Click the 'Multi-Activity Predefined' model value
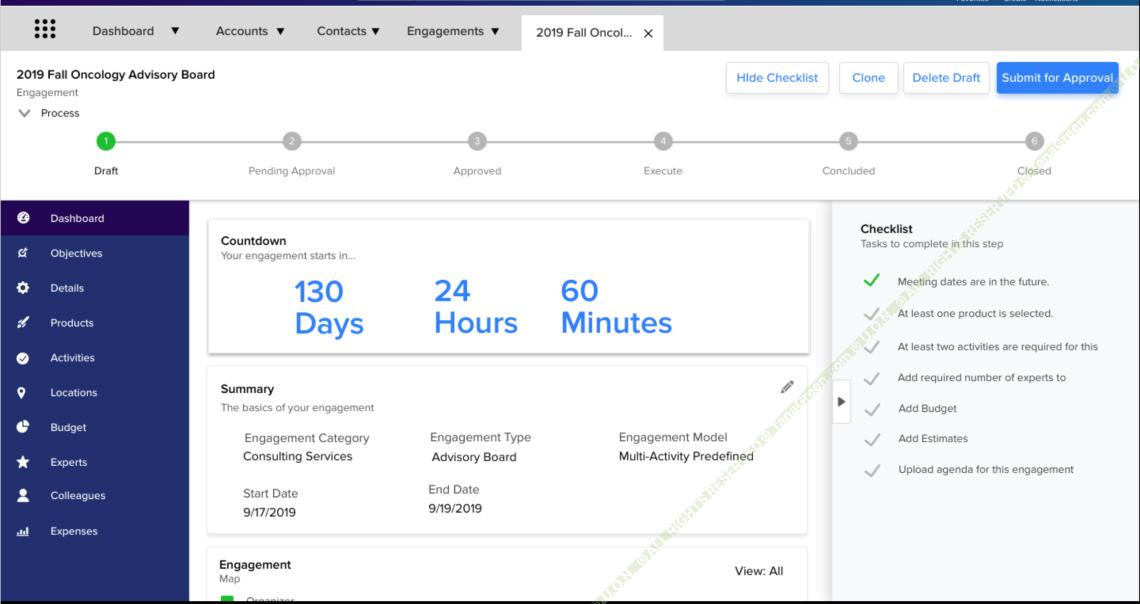 point(686,456)
